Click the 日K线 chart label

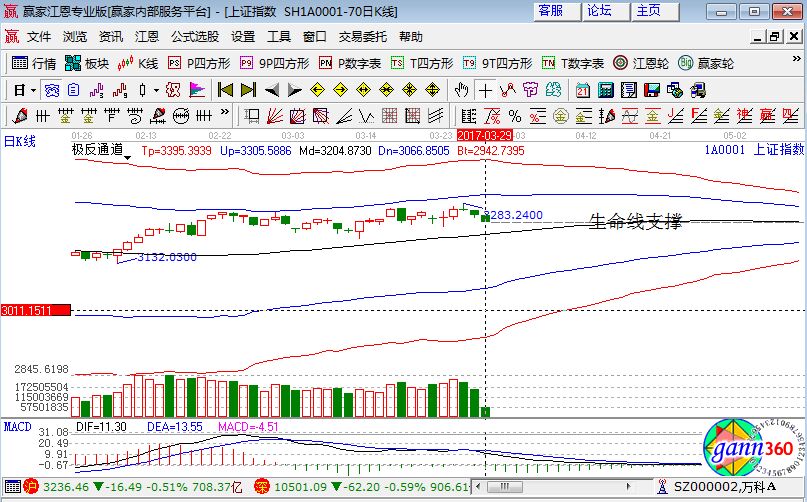[19, 142]
